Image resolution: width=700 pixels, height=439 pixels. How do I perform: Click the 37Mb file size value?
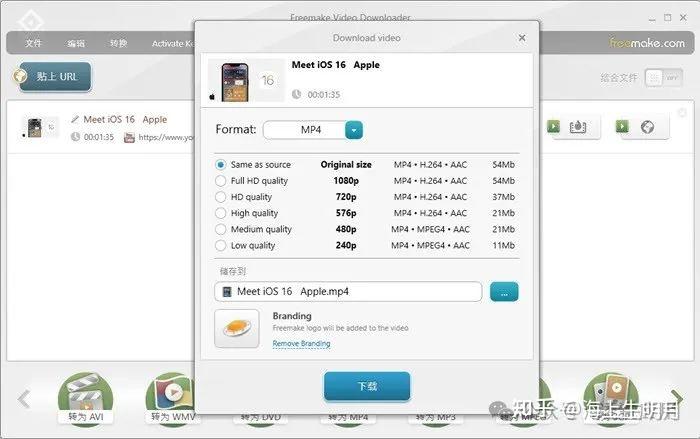tap(504, 197)
